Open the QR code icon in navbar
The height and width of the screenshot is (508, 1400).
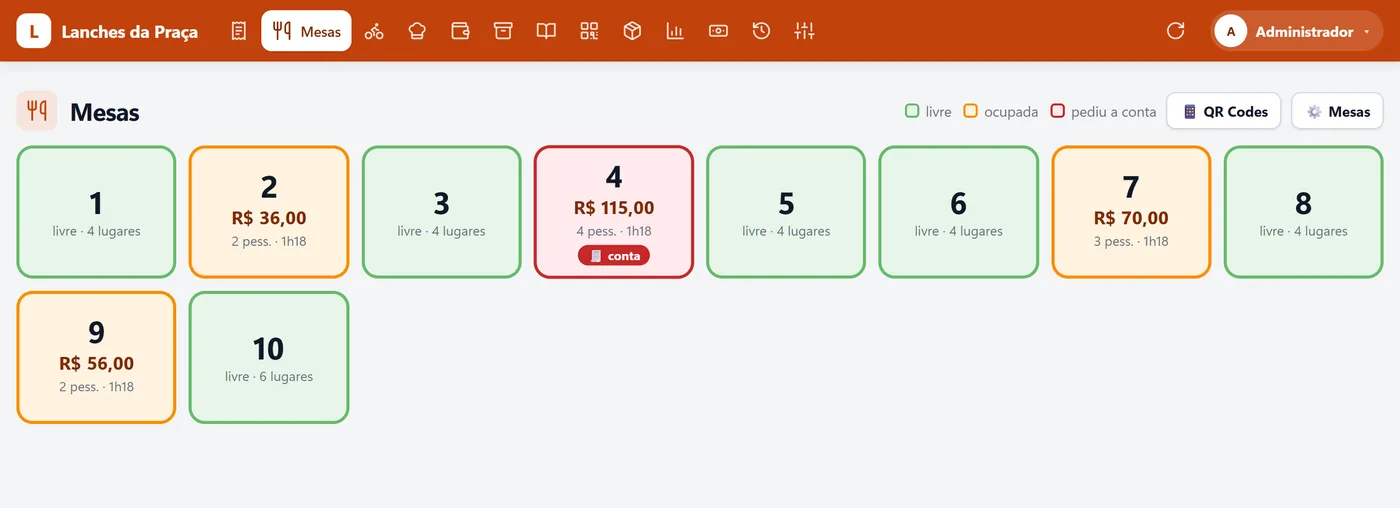tap(589, 31)
